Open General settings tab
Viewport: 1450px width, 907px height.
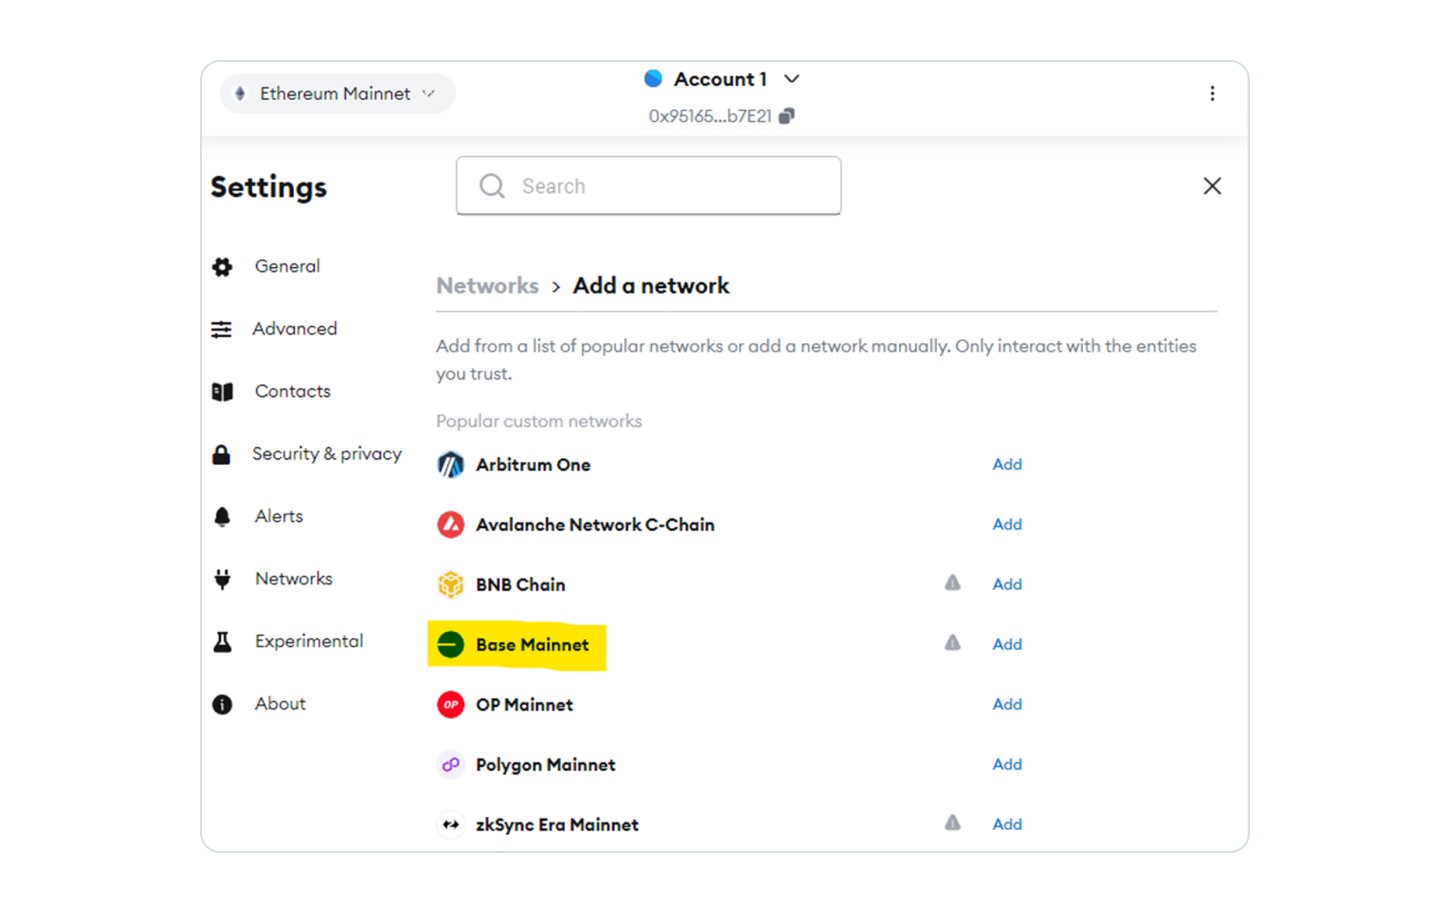coord(287,266)
